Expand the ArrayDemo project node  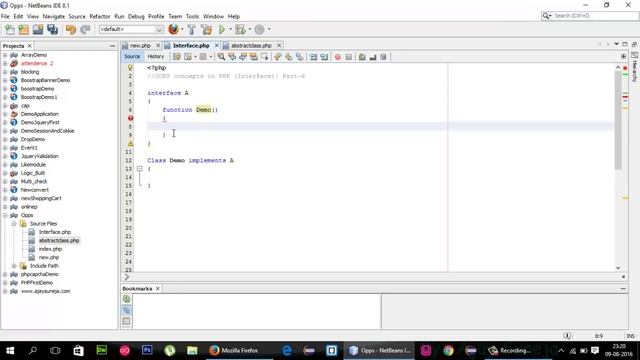[x=5, y=55]
